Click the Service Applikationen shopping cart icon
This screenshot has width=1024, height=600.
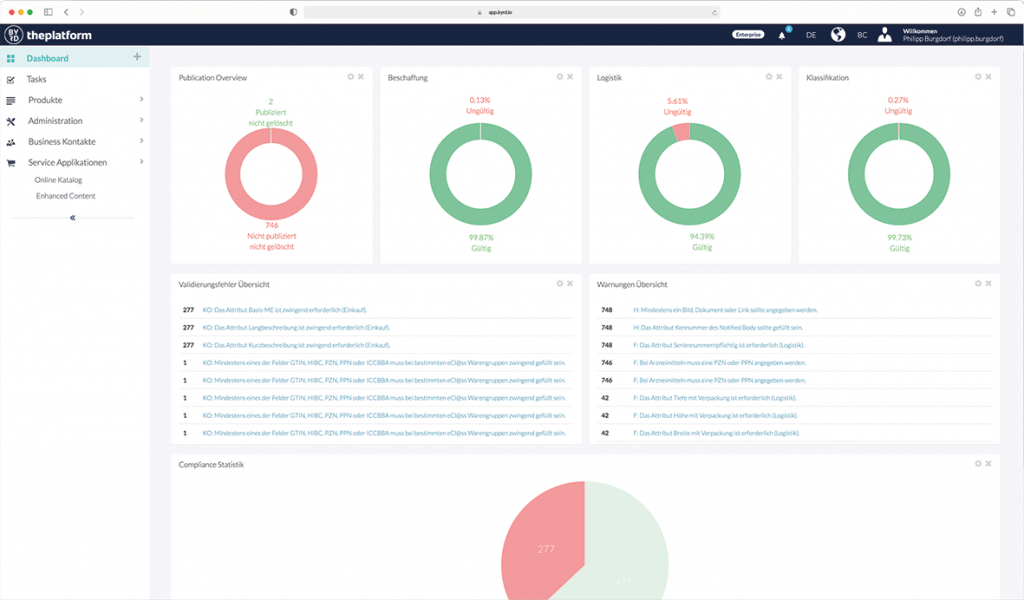pos(12,162)
